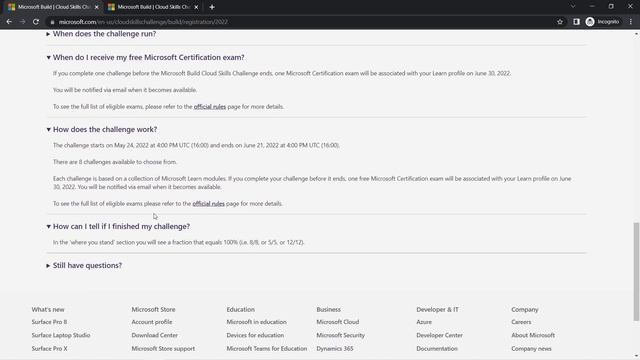Open a new tab with plus icon
Image resolution: width=640 pixels, height=360 pixels.
click(212, 7)
